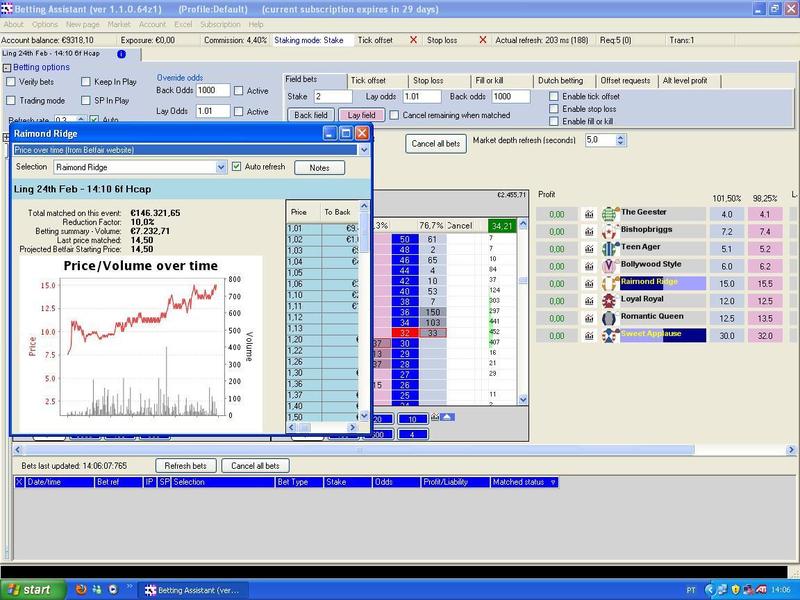
Task: Open the About menu
Action: click(13, 24)
